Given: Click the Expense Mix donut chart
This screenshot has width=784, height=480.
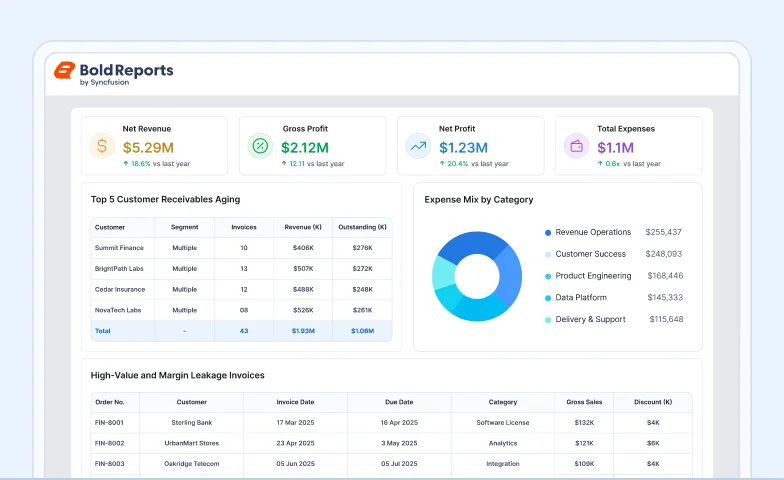Looking at the screenshot, I should tap(476, 276).
